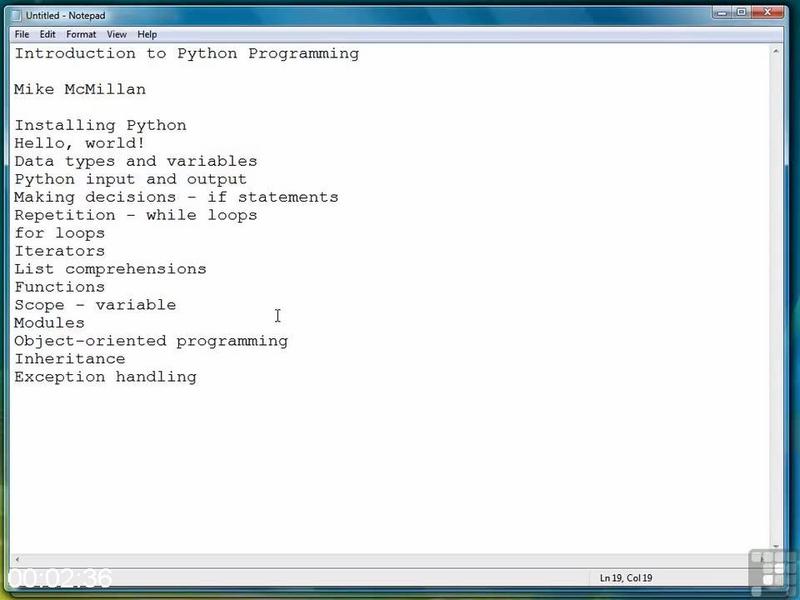Maximize the Notepad window
The width and height of the screenshot is (800, 600).
[x=741, y=12]
